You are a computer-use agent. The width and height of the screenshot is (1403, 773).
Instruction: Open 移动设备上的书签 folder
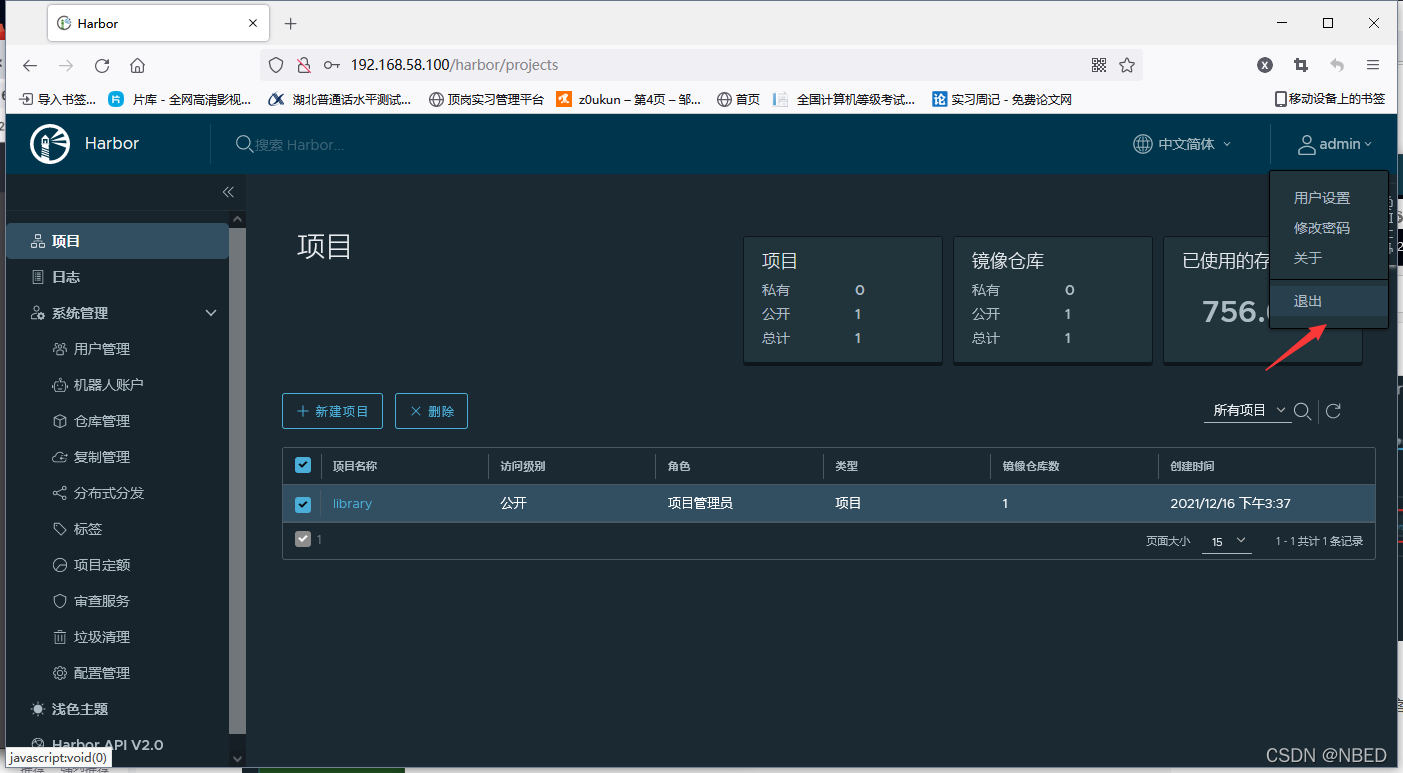(1330, 99)
